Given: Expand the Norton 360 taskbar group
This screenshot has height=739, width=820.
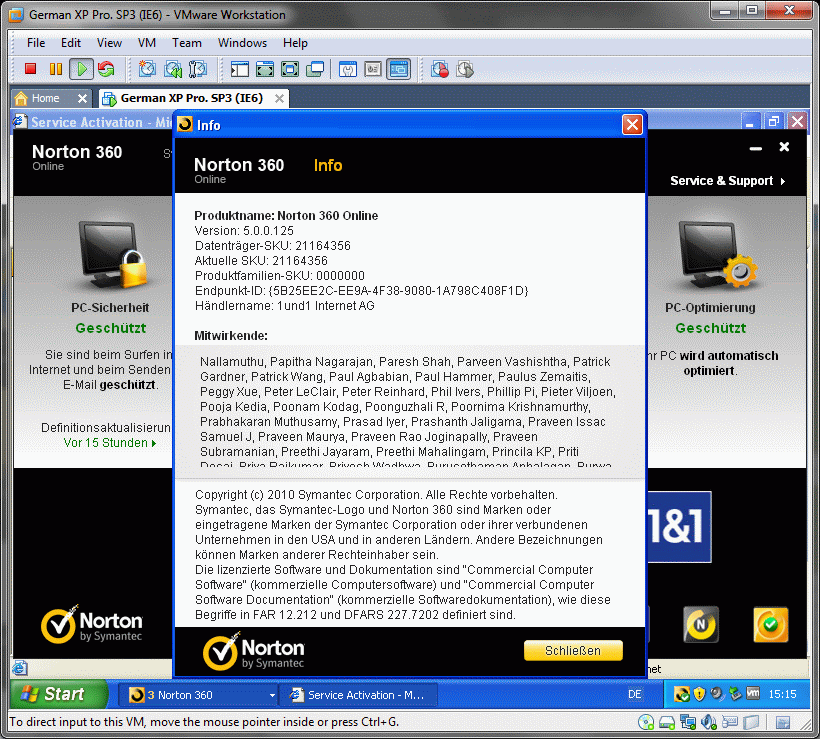Looking at the screenshot, I should (272, 695).
